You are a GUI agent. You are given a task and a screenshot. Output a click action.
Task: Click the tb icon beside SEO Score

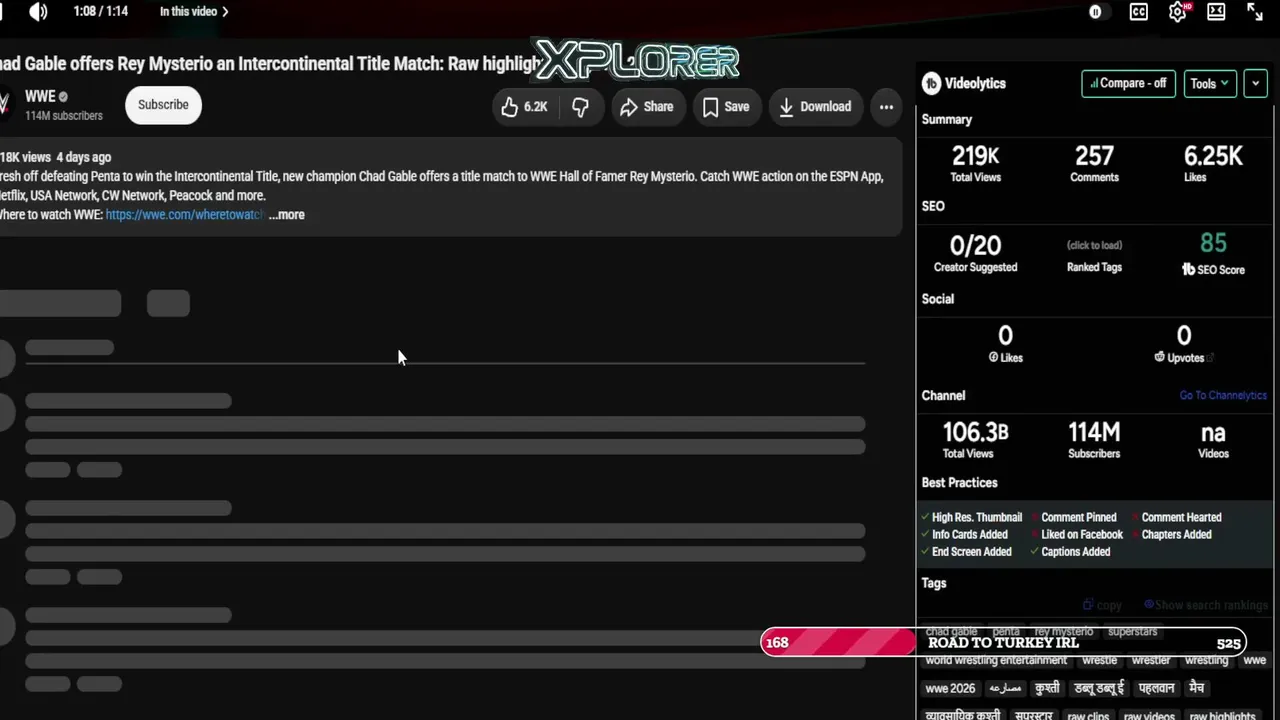point(1189,270)
